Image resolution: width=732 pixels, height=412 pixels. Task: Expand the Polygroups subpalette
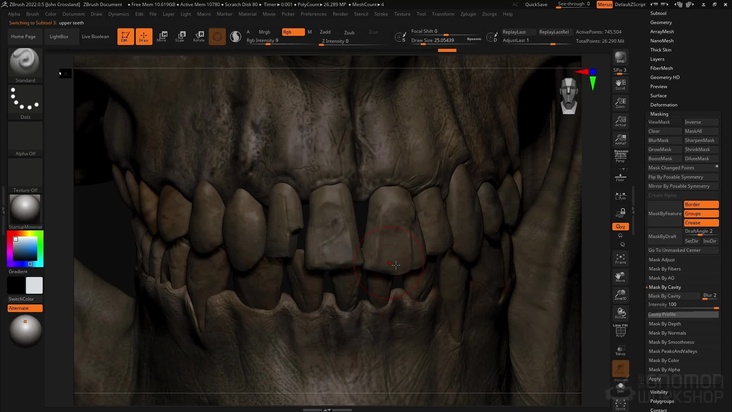(x=663, y=400)
